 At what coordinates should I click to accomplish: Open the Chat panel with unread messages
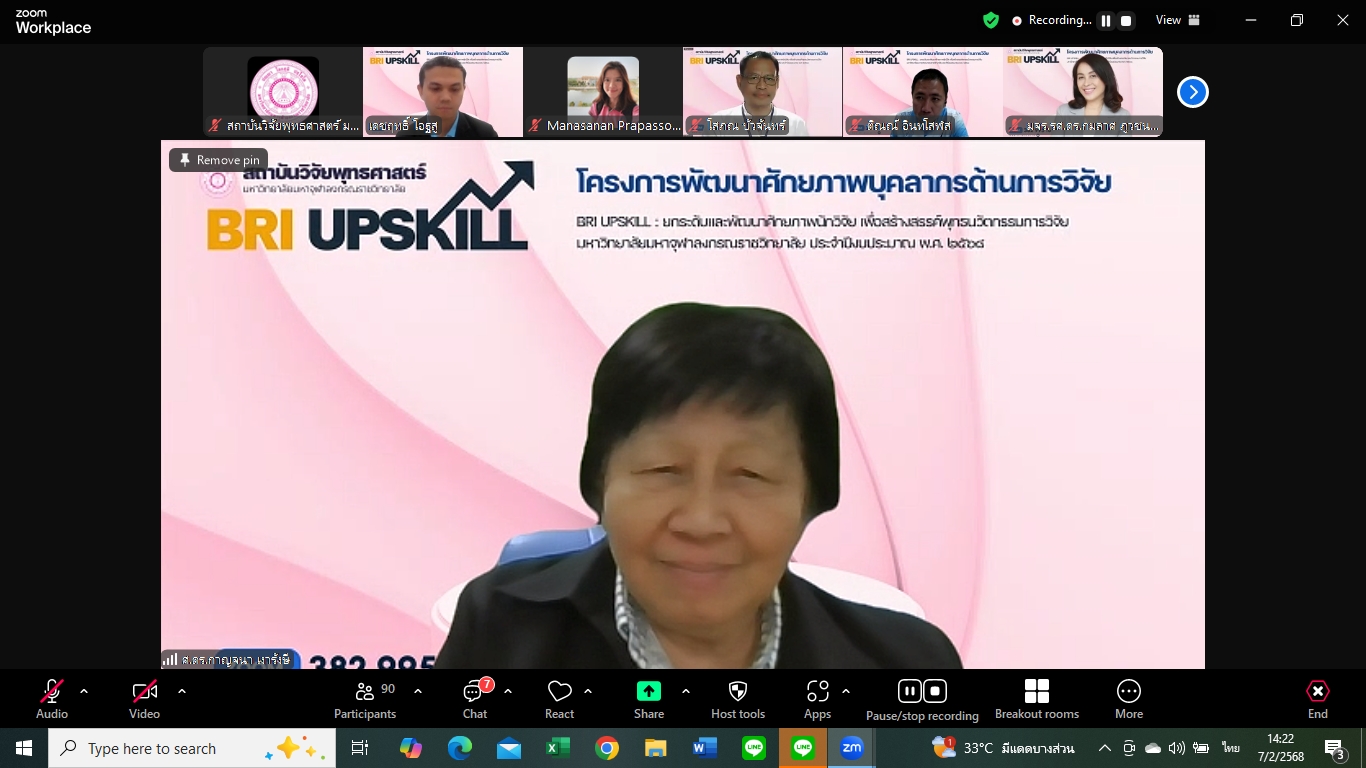pos(475,699)
